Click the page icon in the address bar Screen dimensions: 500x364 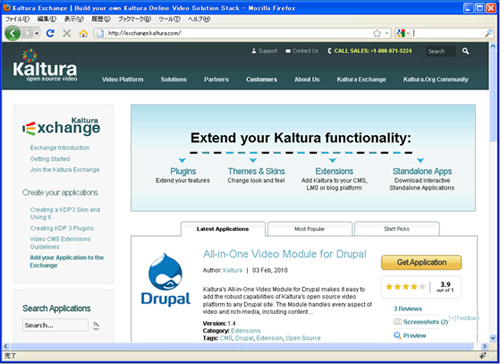pyautogui.click(x=100, y=33)
